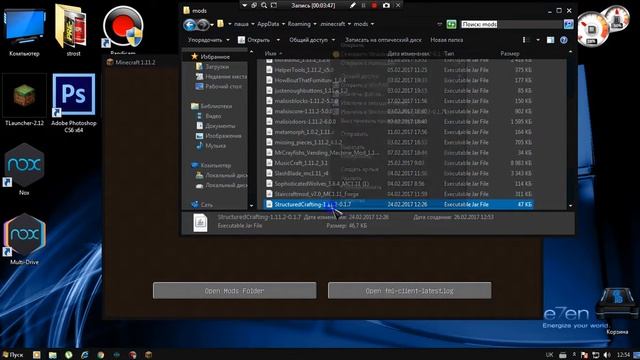This screenshot has width=640, height=360.
Task: Open the Упорядочить menu
Action: click(209, 40)
